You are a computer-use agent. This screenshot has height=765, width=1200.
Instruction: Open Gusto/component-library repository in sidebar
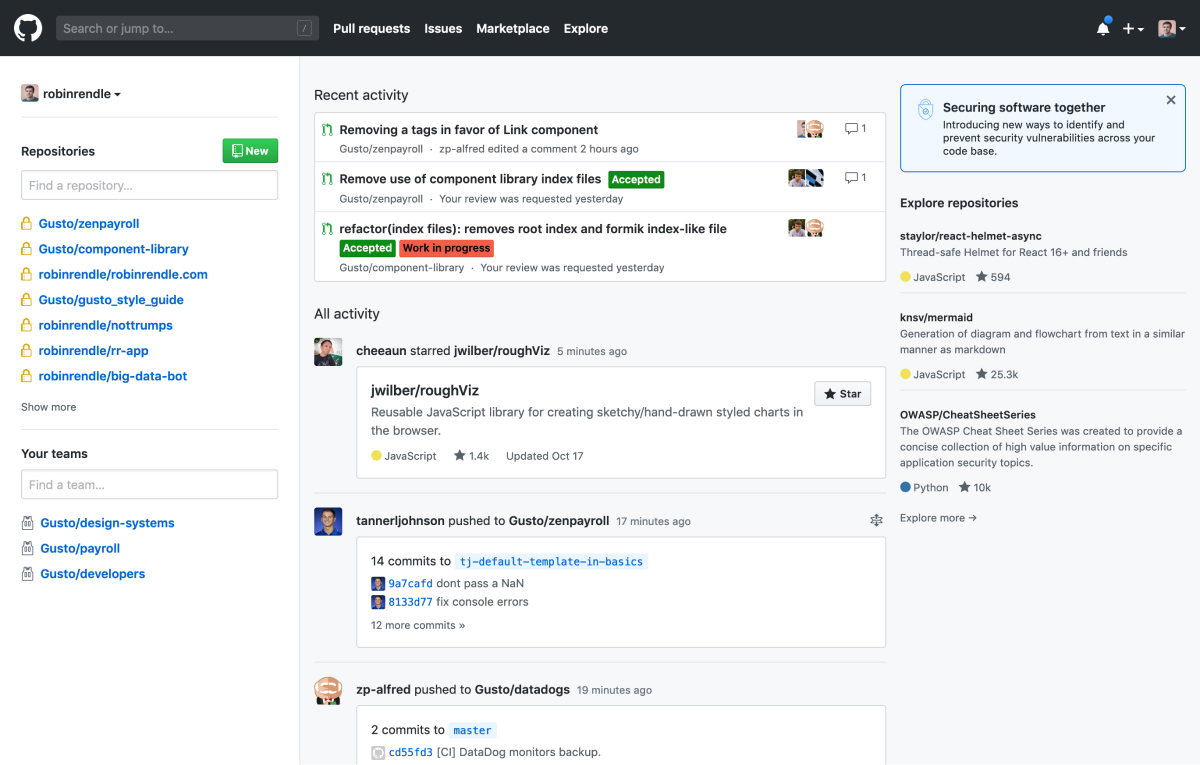click(x=114, y=249)
